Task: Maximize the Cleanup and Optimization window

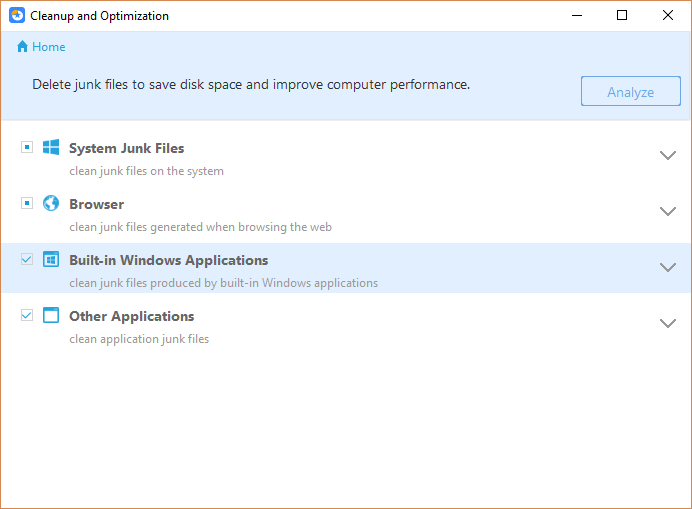Action: point(622,15)
